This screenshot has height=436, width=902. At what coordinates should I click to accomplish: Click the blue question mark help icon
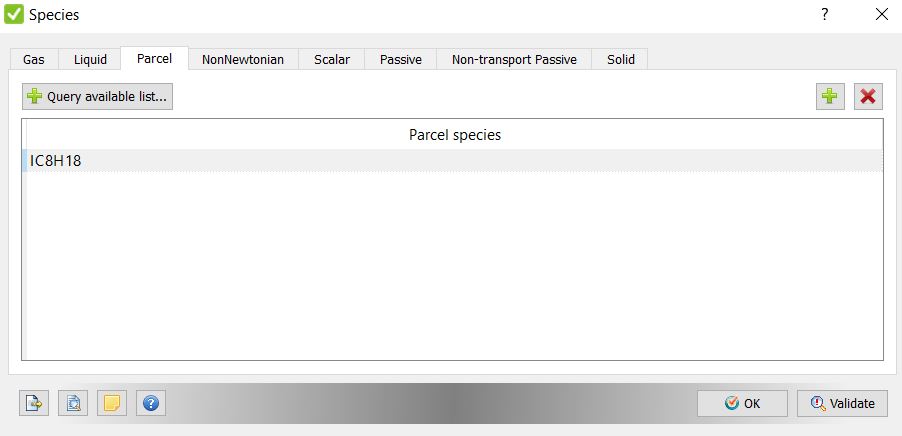pos(151,403)
